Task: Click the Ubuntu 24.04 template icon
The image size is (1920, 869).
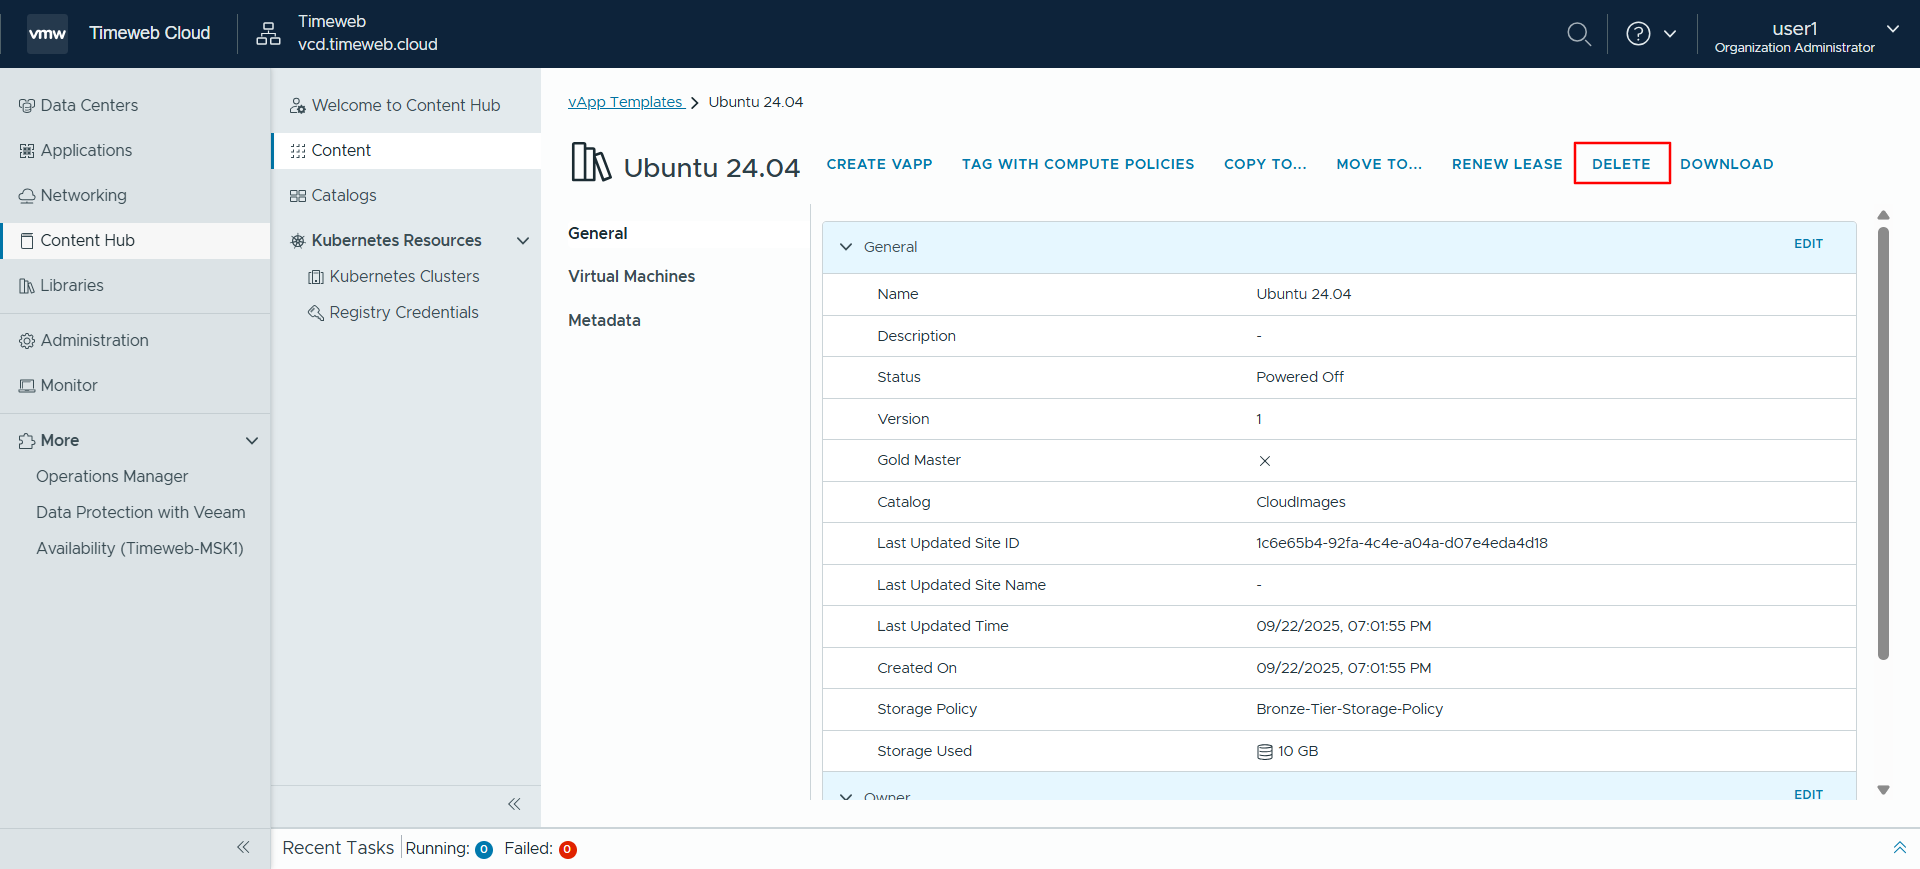Action: click(x=591, y=162)
